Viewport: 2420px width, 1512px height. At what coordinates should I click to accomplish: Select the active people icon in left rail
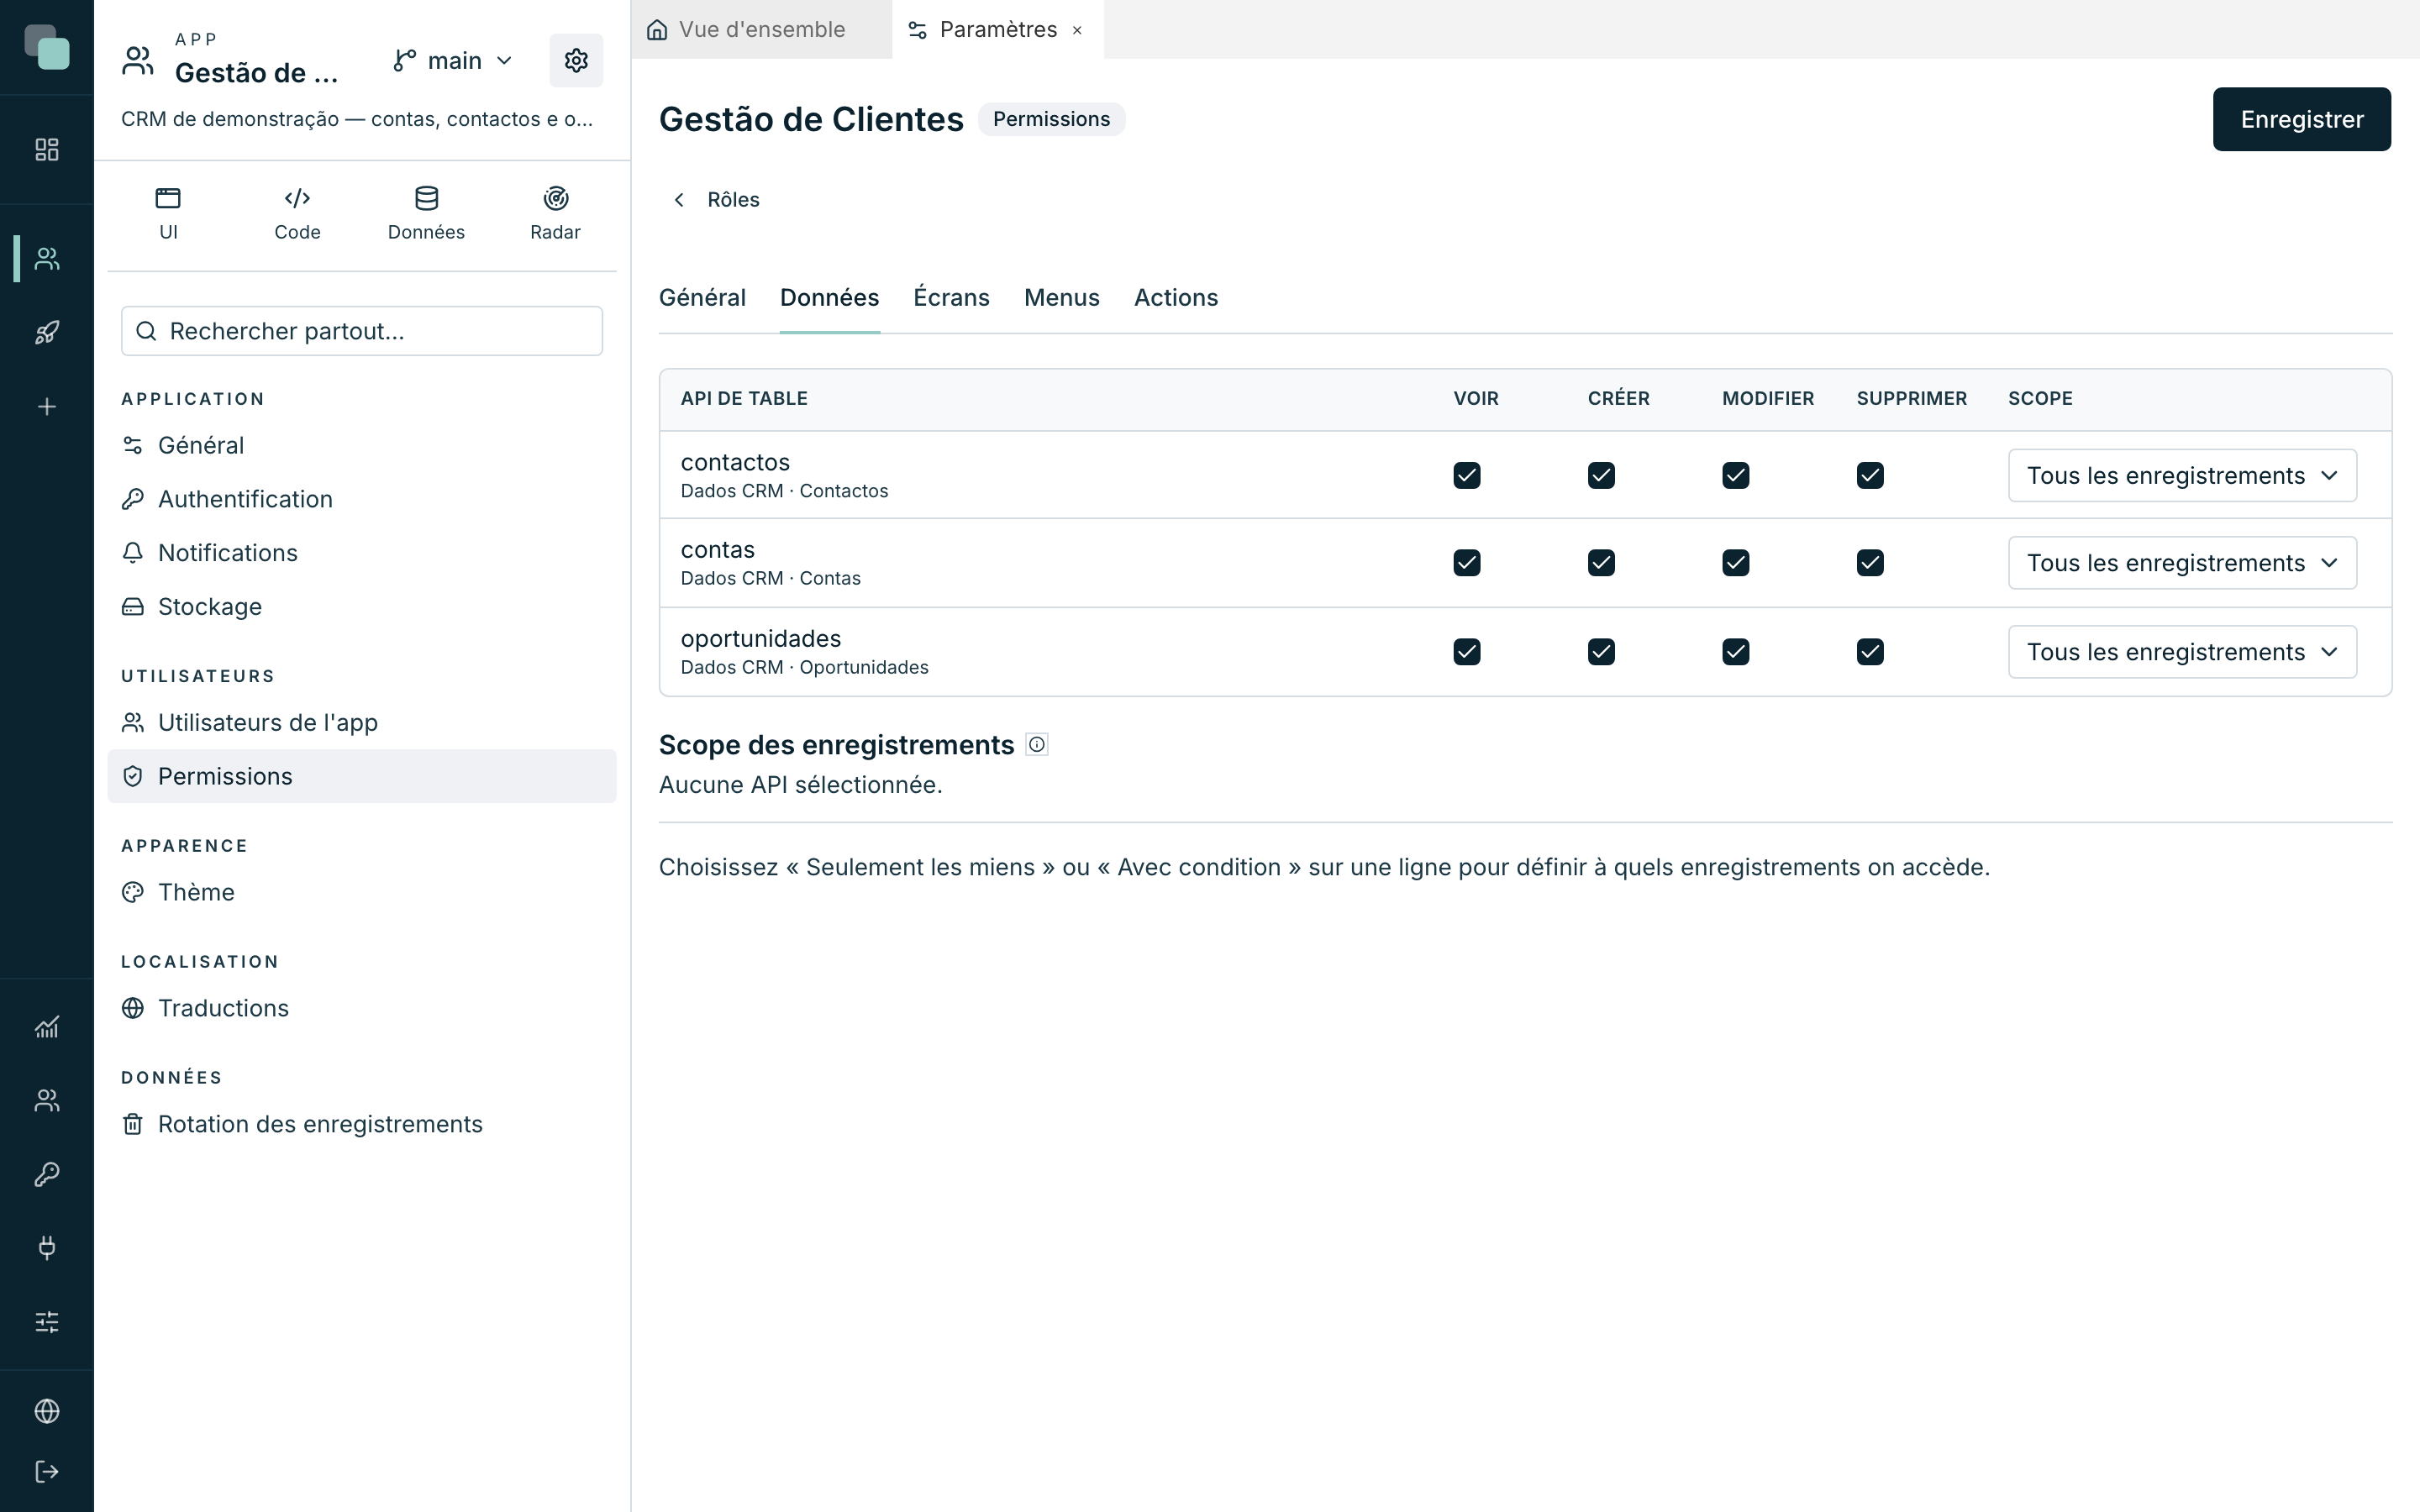point(47,259)
